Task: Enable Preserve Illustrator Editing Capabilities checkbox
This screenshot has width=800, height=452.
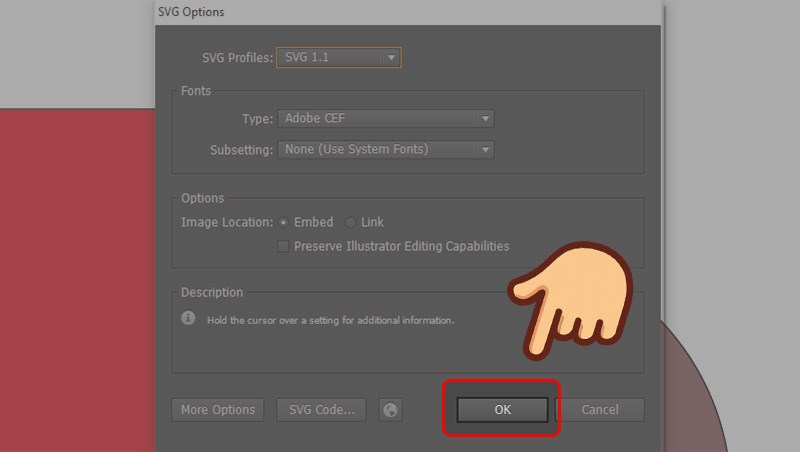Action: coord(283,246)
